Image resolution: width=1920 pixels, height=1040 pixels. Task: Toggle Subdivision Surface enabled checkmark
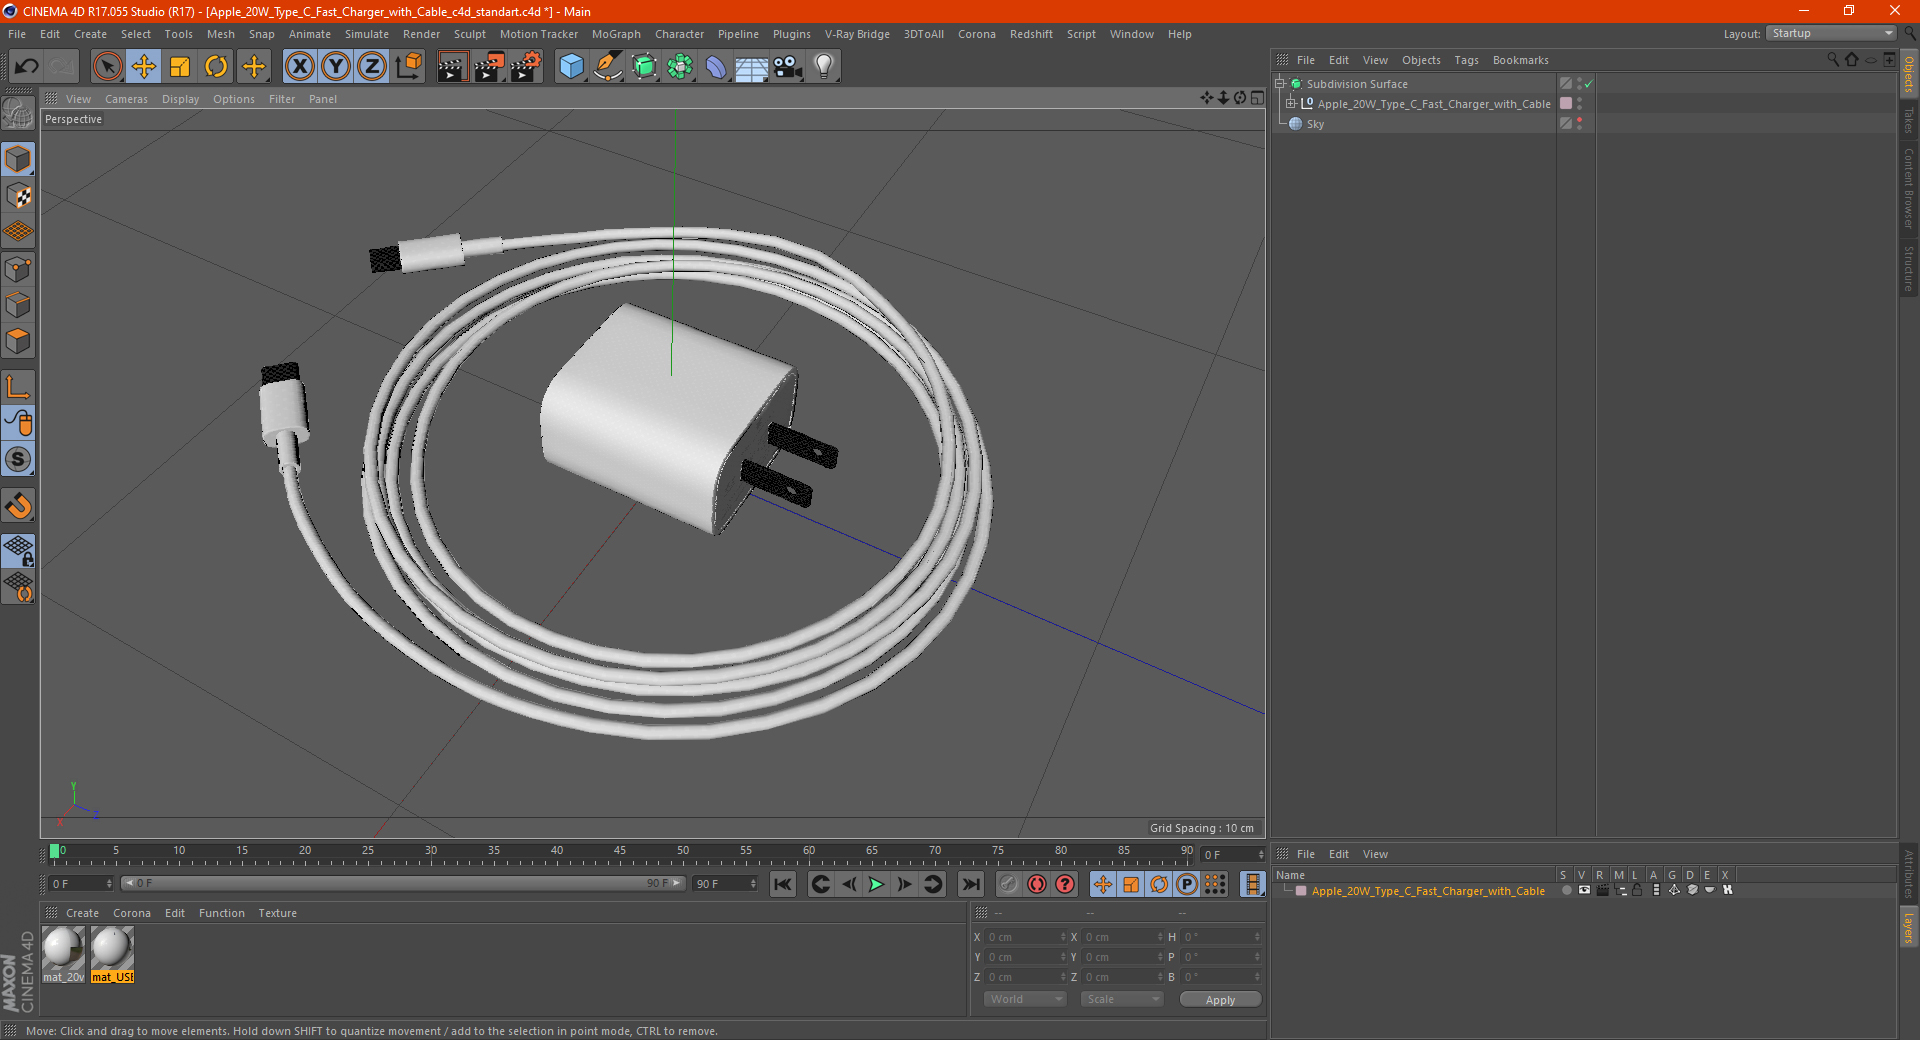coord(1588,84)
